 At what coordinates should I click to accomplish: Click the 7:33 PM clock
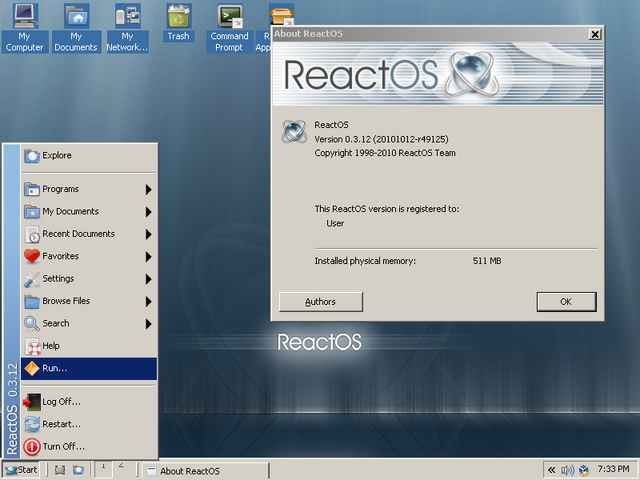613,469
